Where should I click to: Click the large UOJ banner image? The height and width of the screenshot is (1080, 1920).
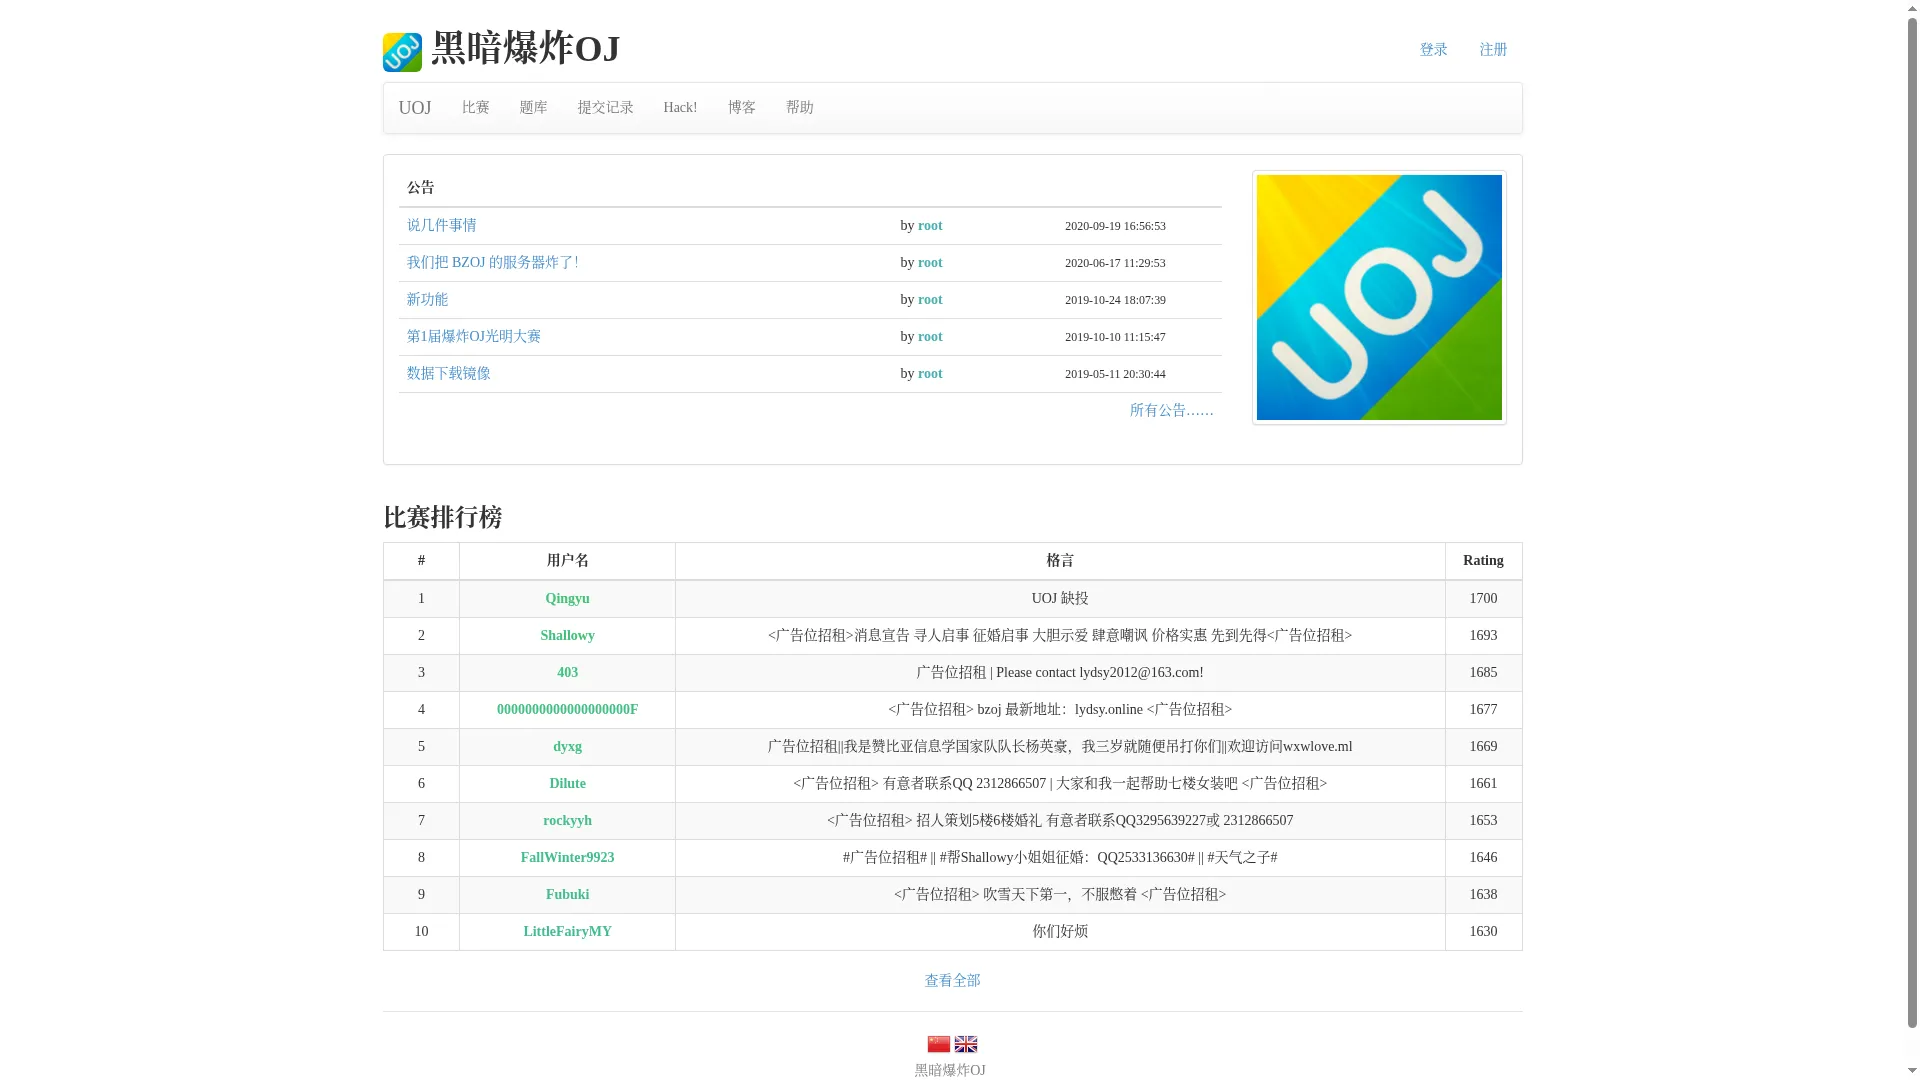point(1379,297)
